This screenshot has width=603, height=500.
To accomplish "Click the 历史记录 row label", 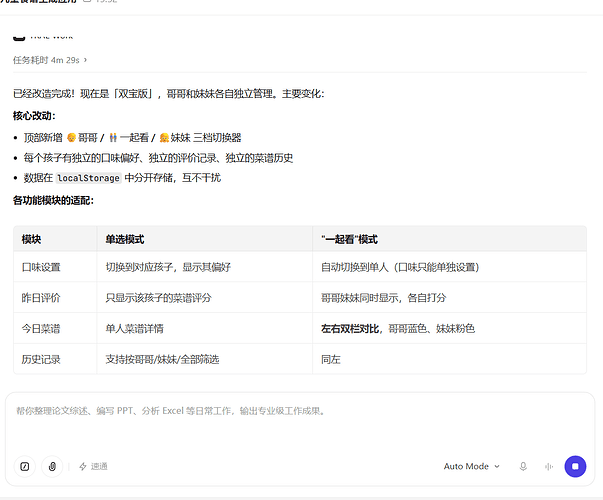I will (x=41, y=359).
